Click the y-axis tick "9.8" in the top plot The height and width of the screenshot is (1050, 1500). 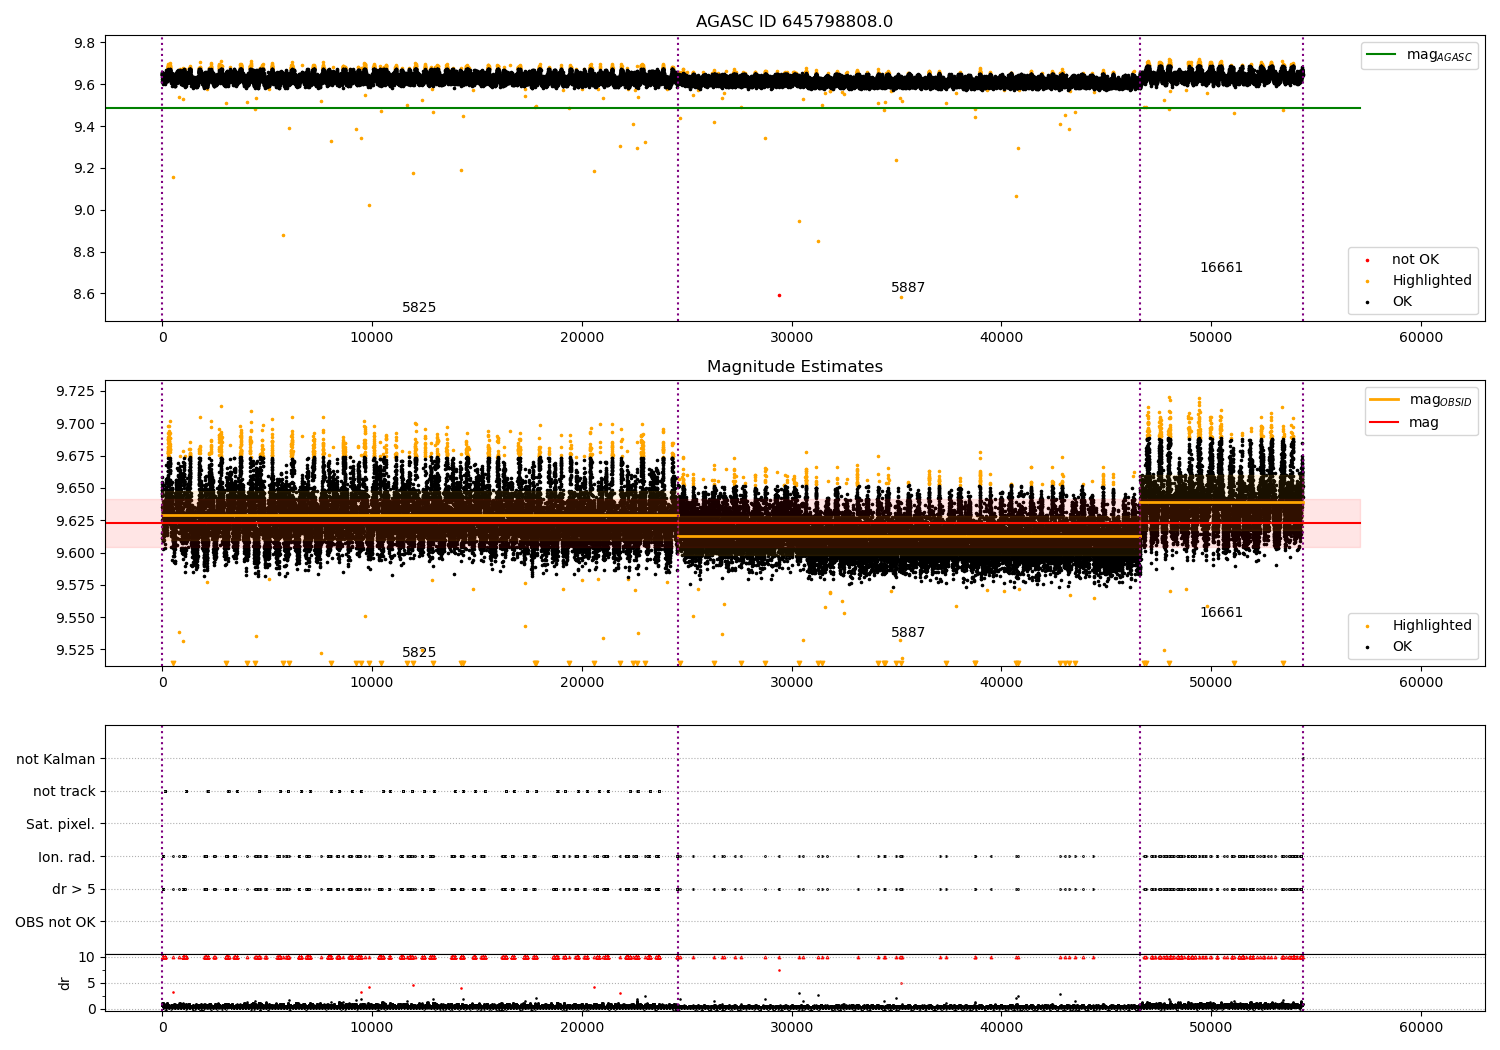tap(84, 44)
